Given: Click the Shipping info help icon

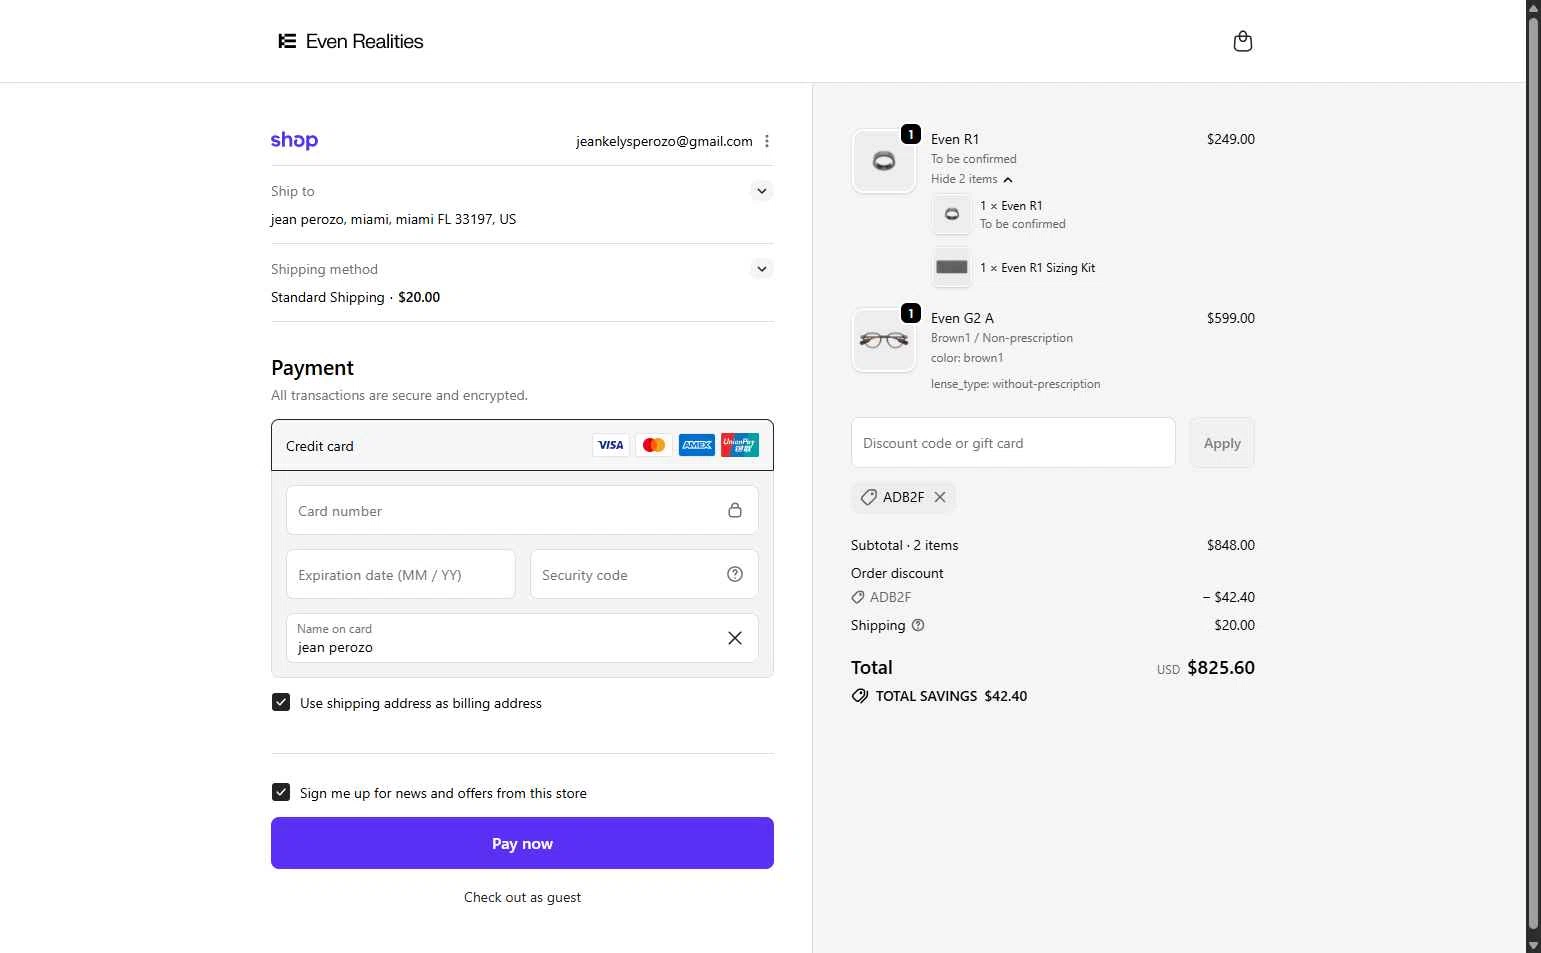Looking at the screenshot, I should pyautogui.click(x=918, y=625).
